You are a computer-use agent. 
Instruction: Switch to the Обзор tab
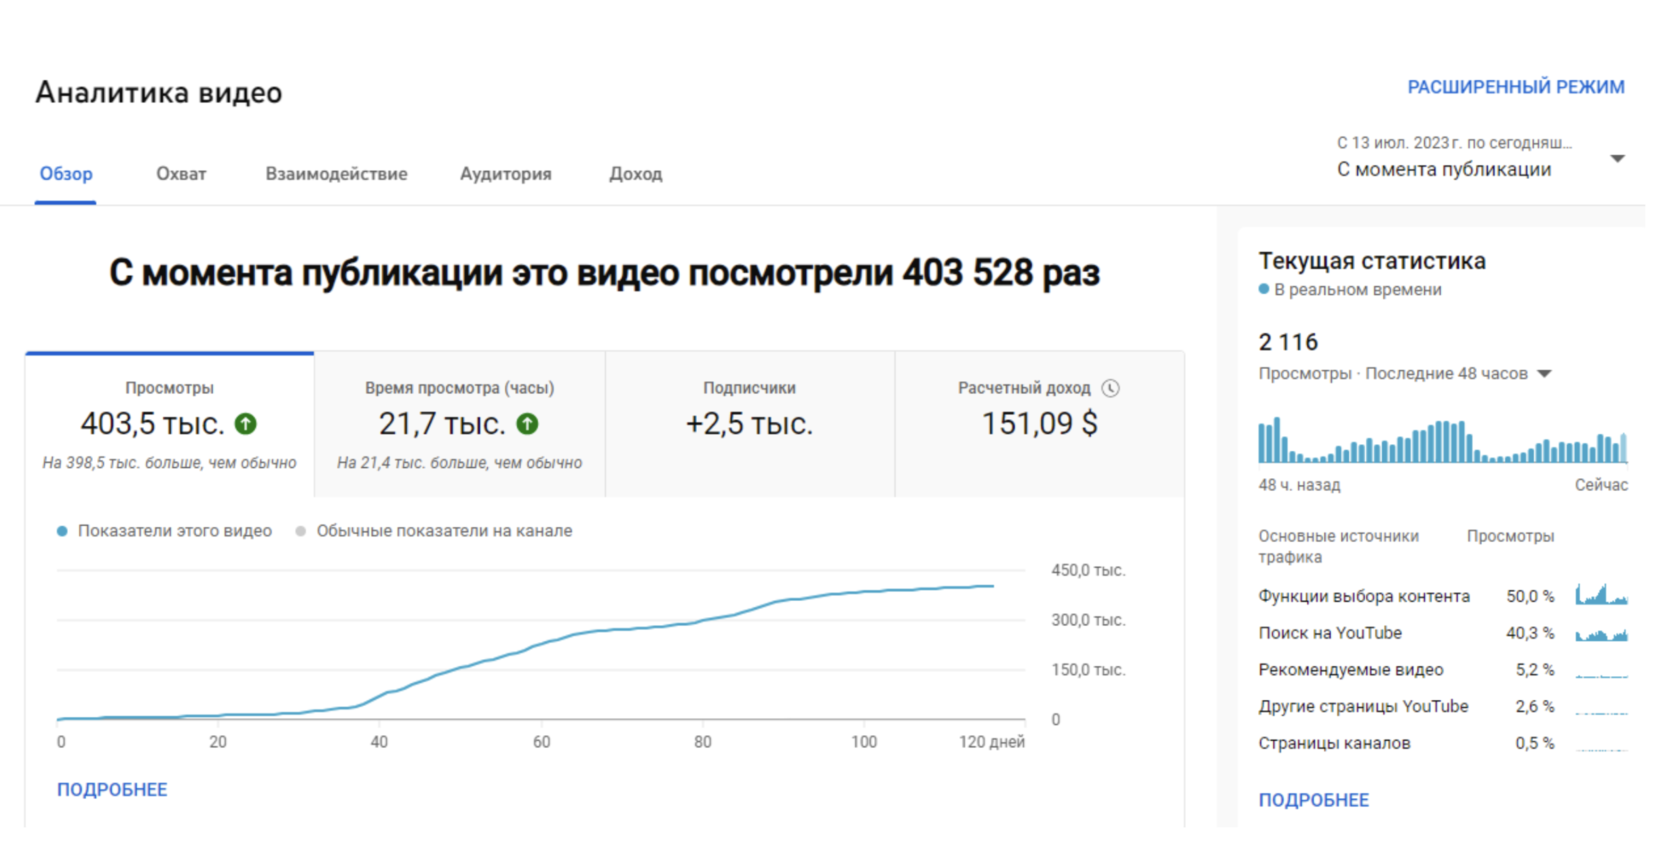tap(66, 174)
